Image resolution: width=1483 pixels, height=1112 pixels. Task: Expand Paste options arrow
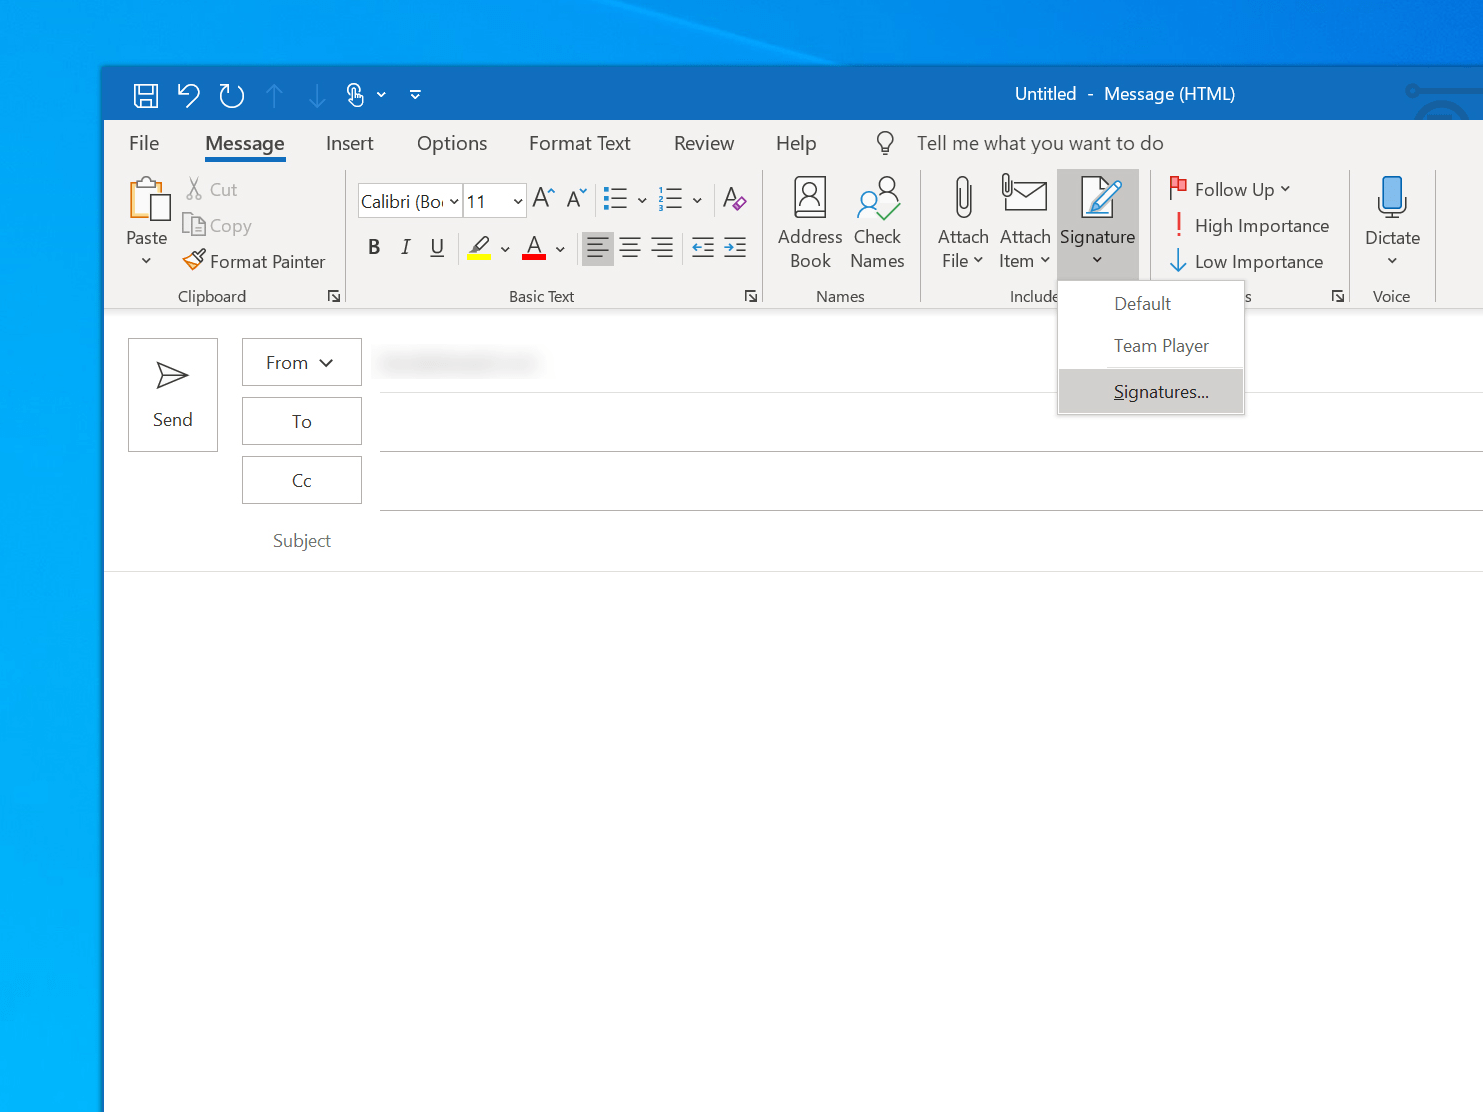[x=147, y=261]
